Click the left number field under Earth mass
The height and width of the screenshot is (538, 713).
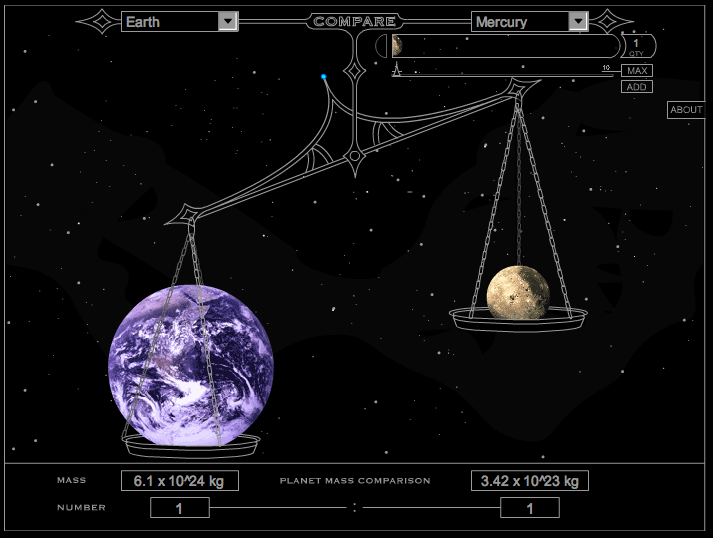(180, 508)
